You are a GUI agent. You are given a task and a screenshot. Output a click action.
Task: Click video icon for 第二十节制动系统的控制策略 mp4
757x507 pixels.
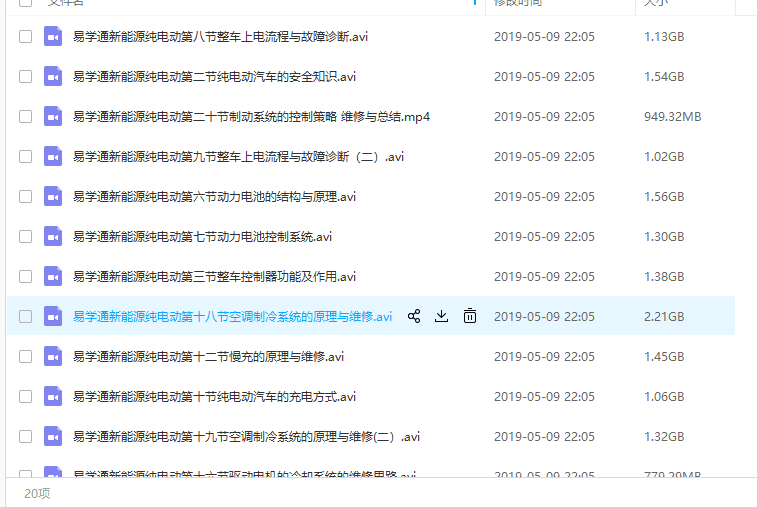(x=53, y=117)
